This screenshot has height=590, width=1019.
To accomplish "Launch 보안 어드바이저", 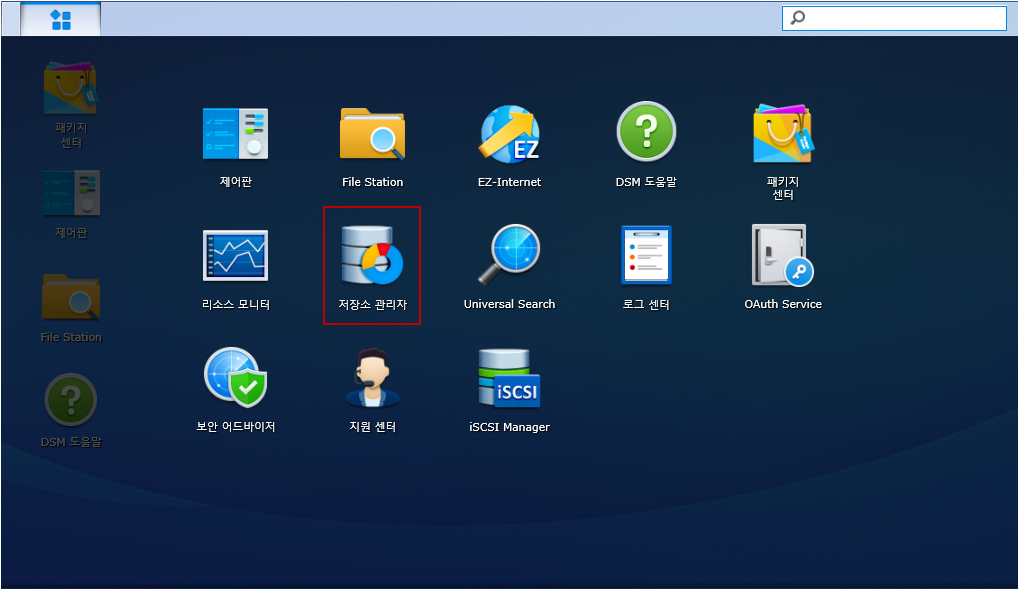I will point(235,391).
